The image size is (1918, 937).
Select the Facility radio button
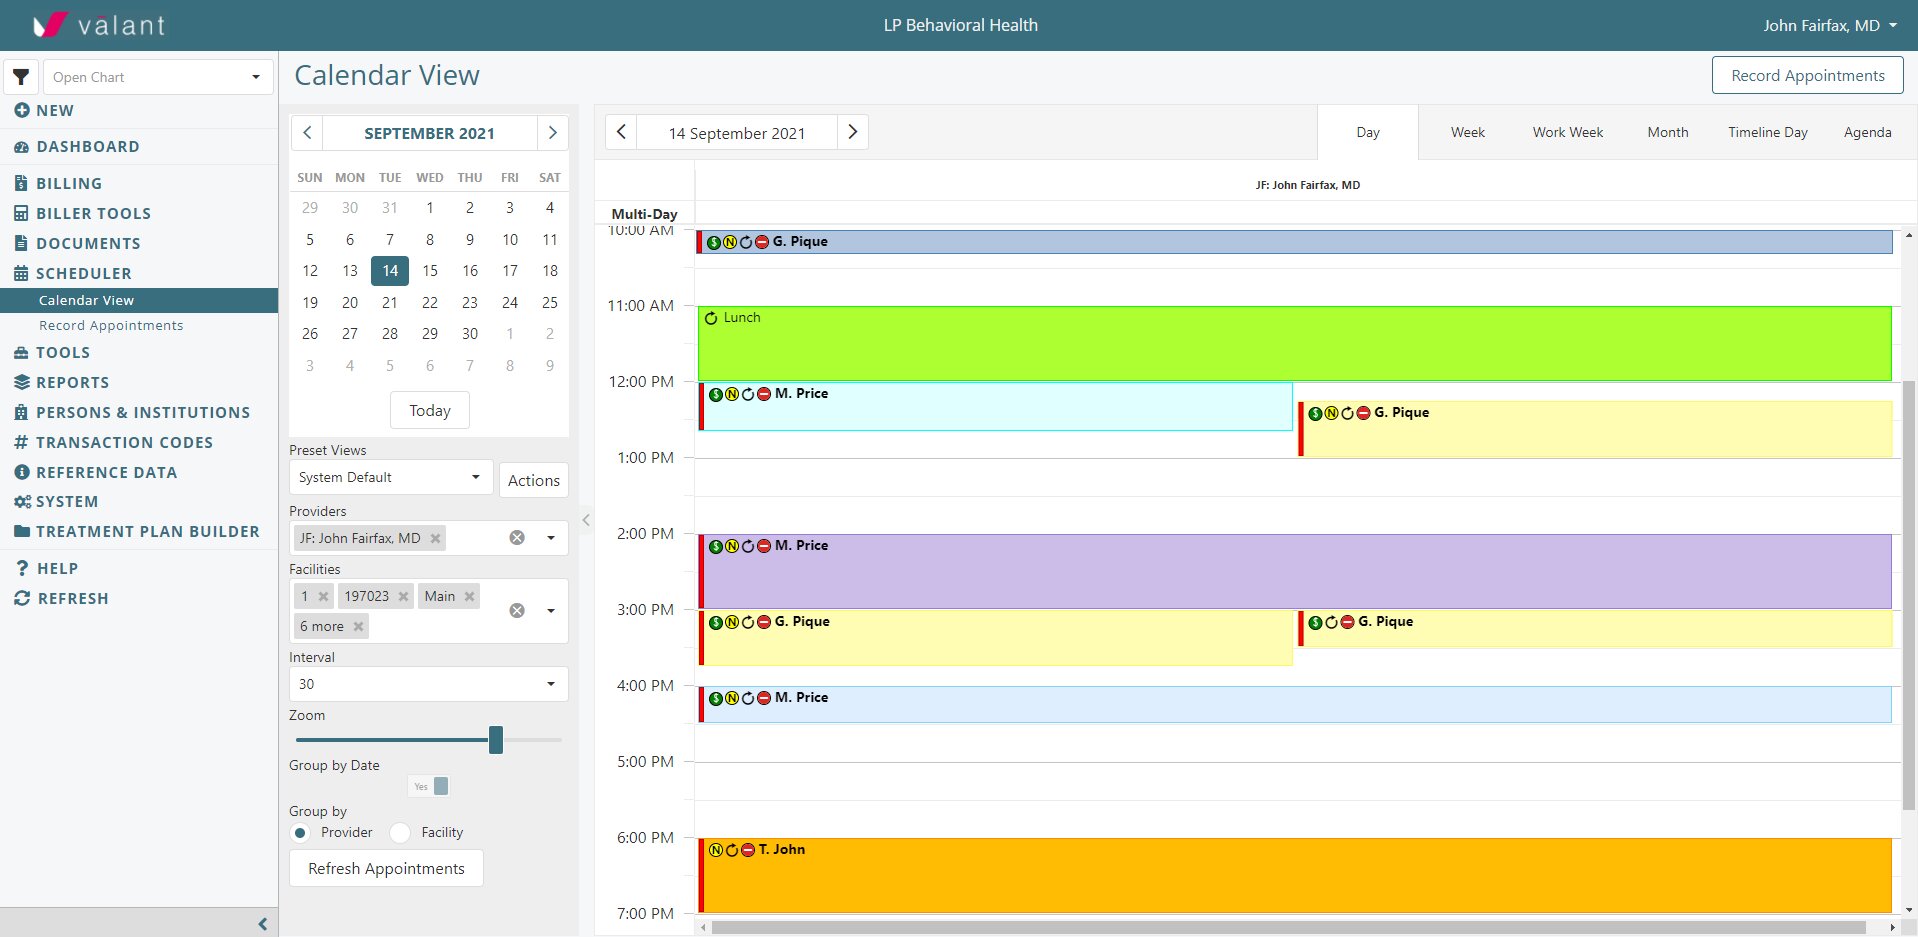[x=400, y=833]
